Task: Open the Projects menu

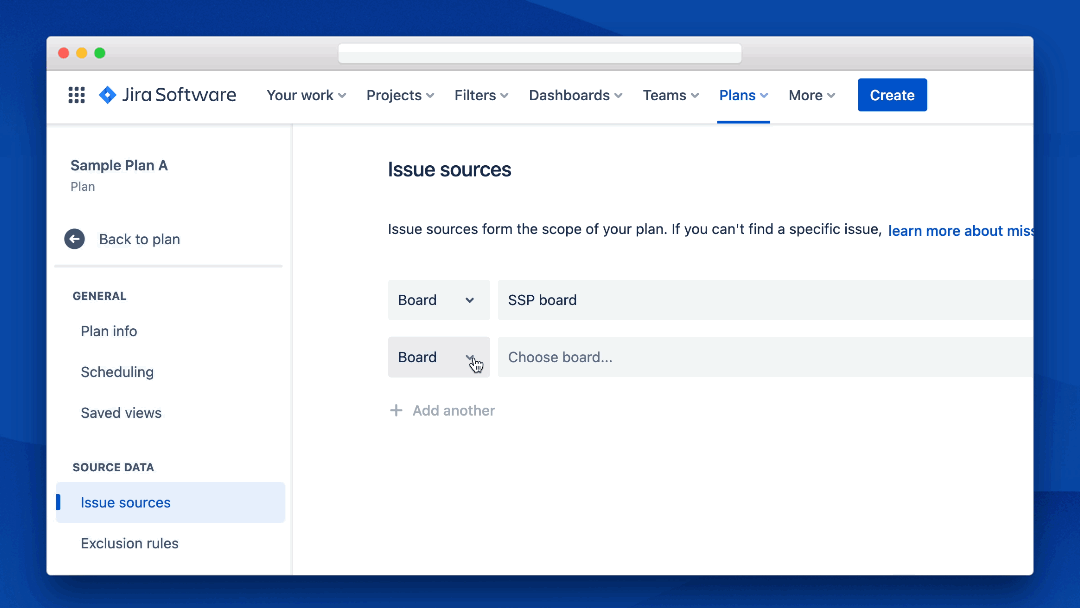Action: 400,95
